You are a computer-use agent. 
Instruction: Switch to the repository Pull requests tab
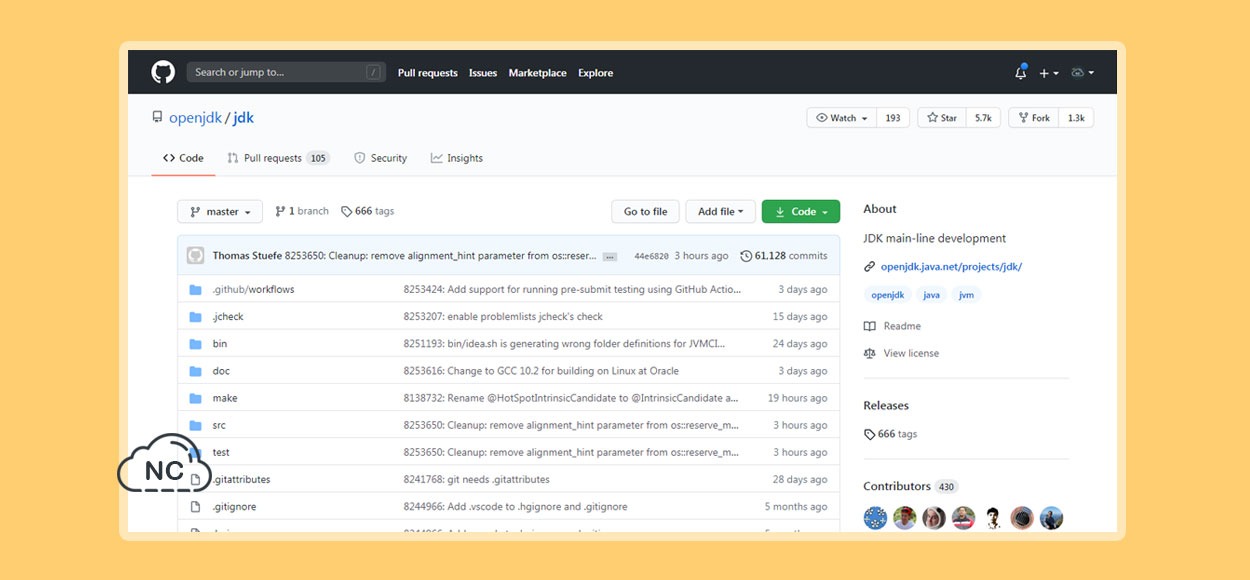(278, 158)
